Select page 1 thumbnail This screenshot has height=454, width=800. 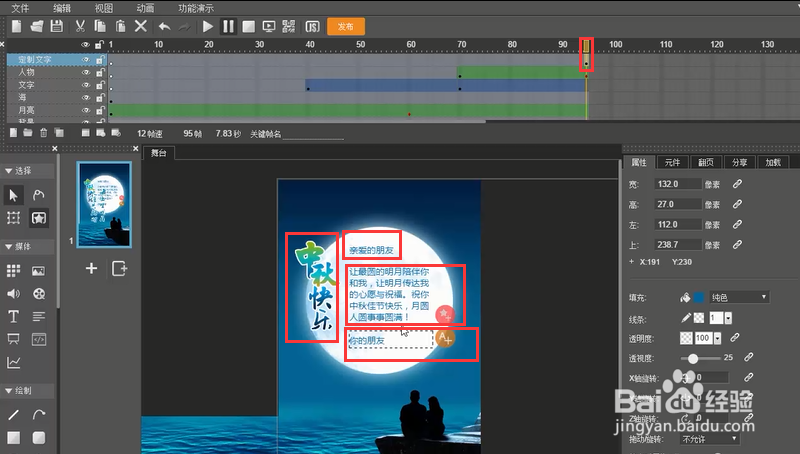point(104,205)
